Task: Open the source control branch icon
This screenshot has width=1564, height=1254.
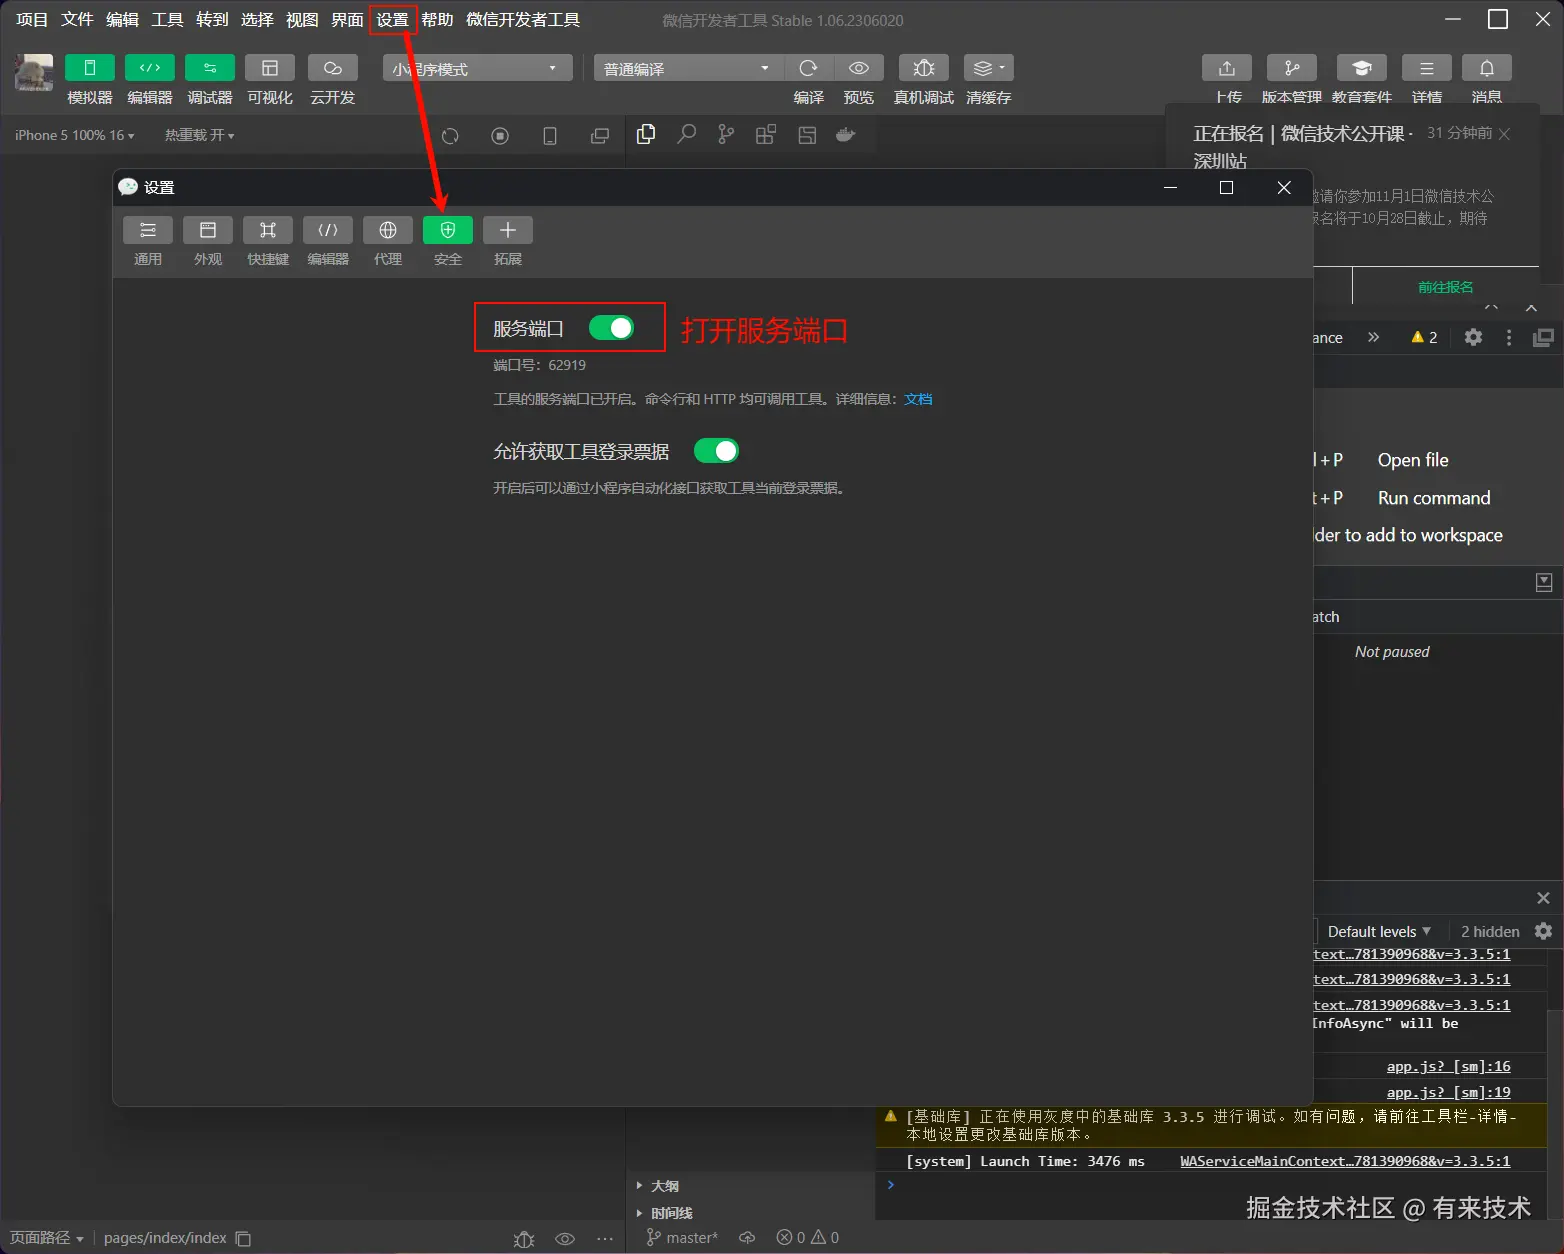Action: coord(726,134)
